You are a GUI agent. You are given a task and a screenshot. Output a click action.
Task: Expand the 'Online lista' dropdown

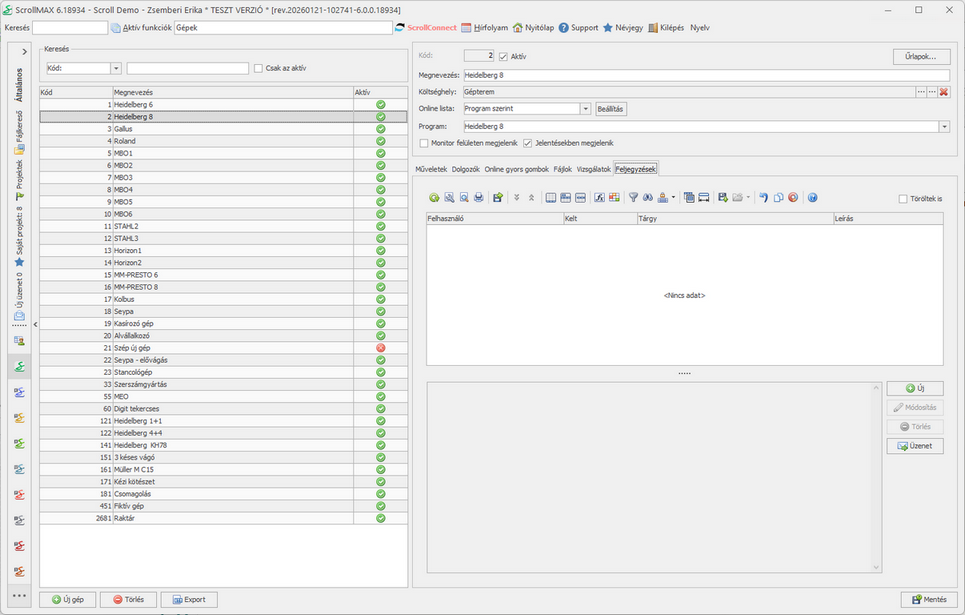586,109
